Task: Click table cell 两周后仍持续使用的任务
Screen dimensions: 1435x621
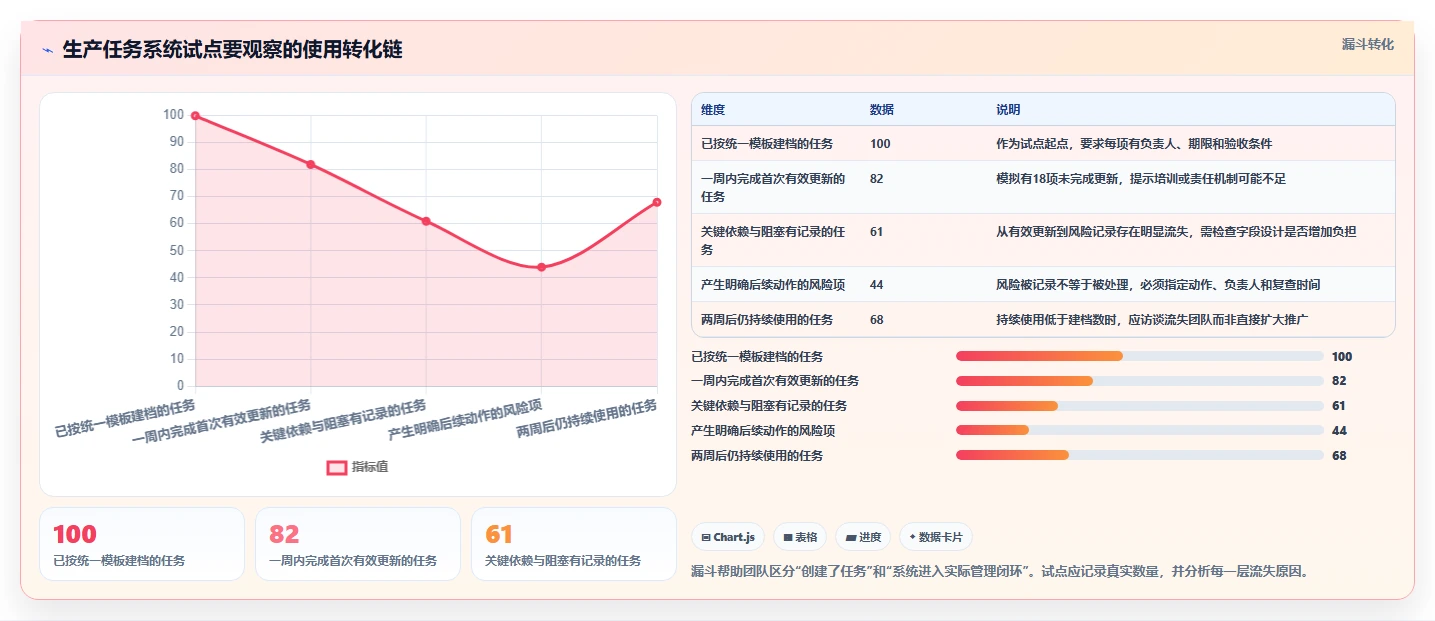Action: point(767,320)
